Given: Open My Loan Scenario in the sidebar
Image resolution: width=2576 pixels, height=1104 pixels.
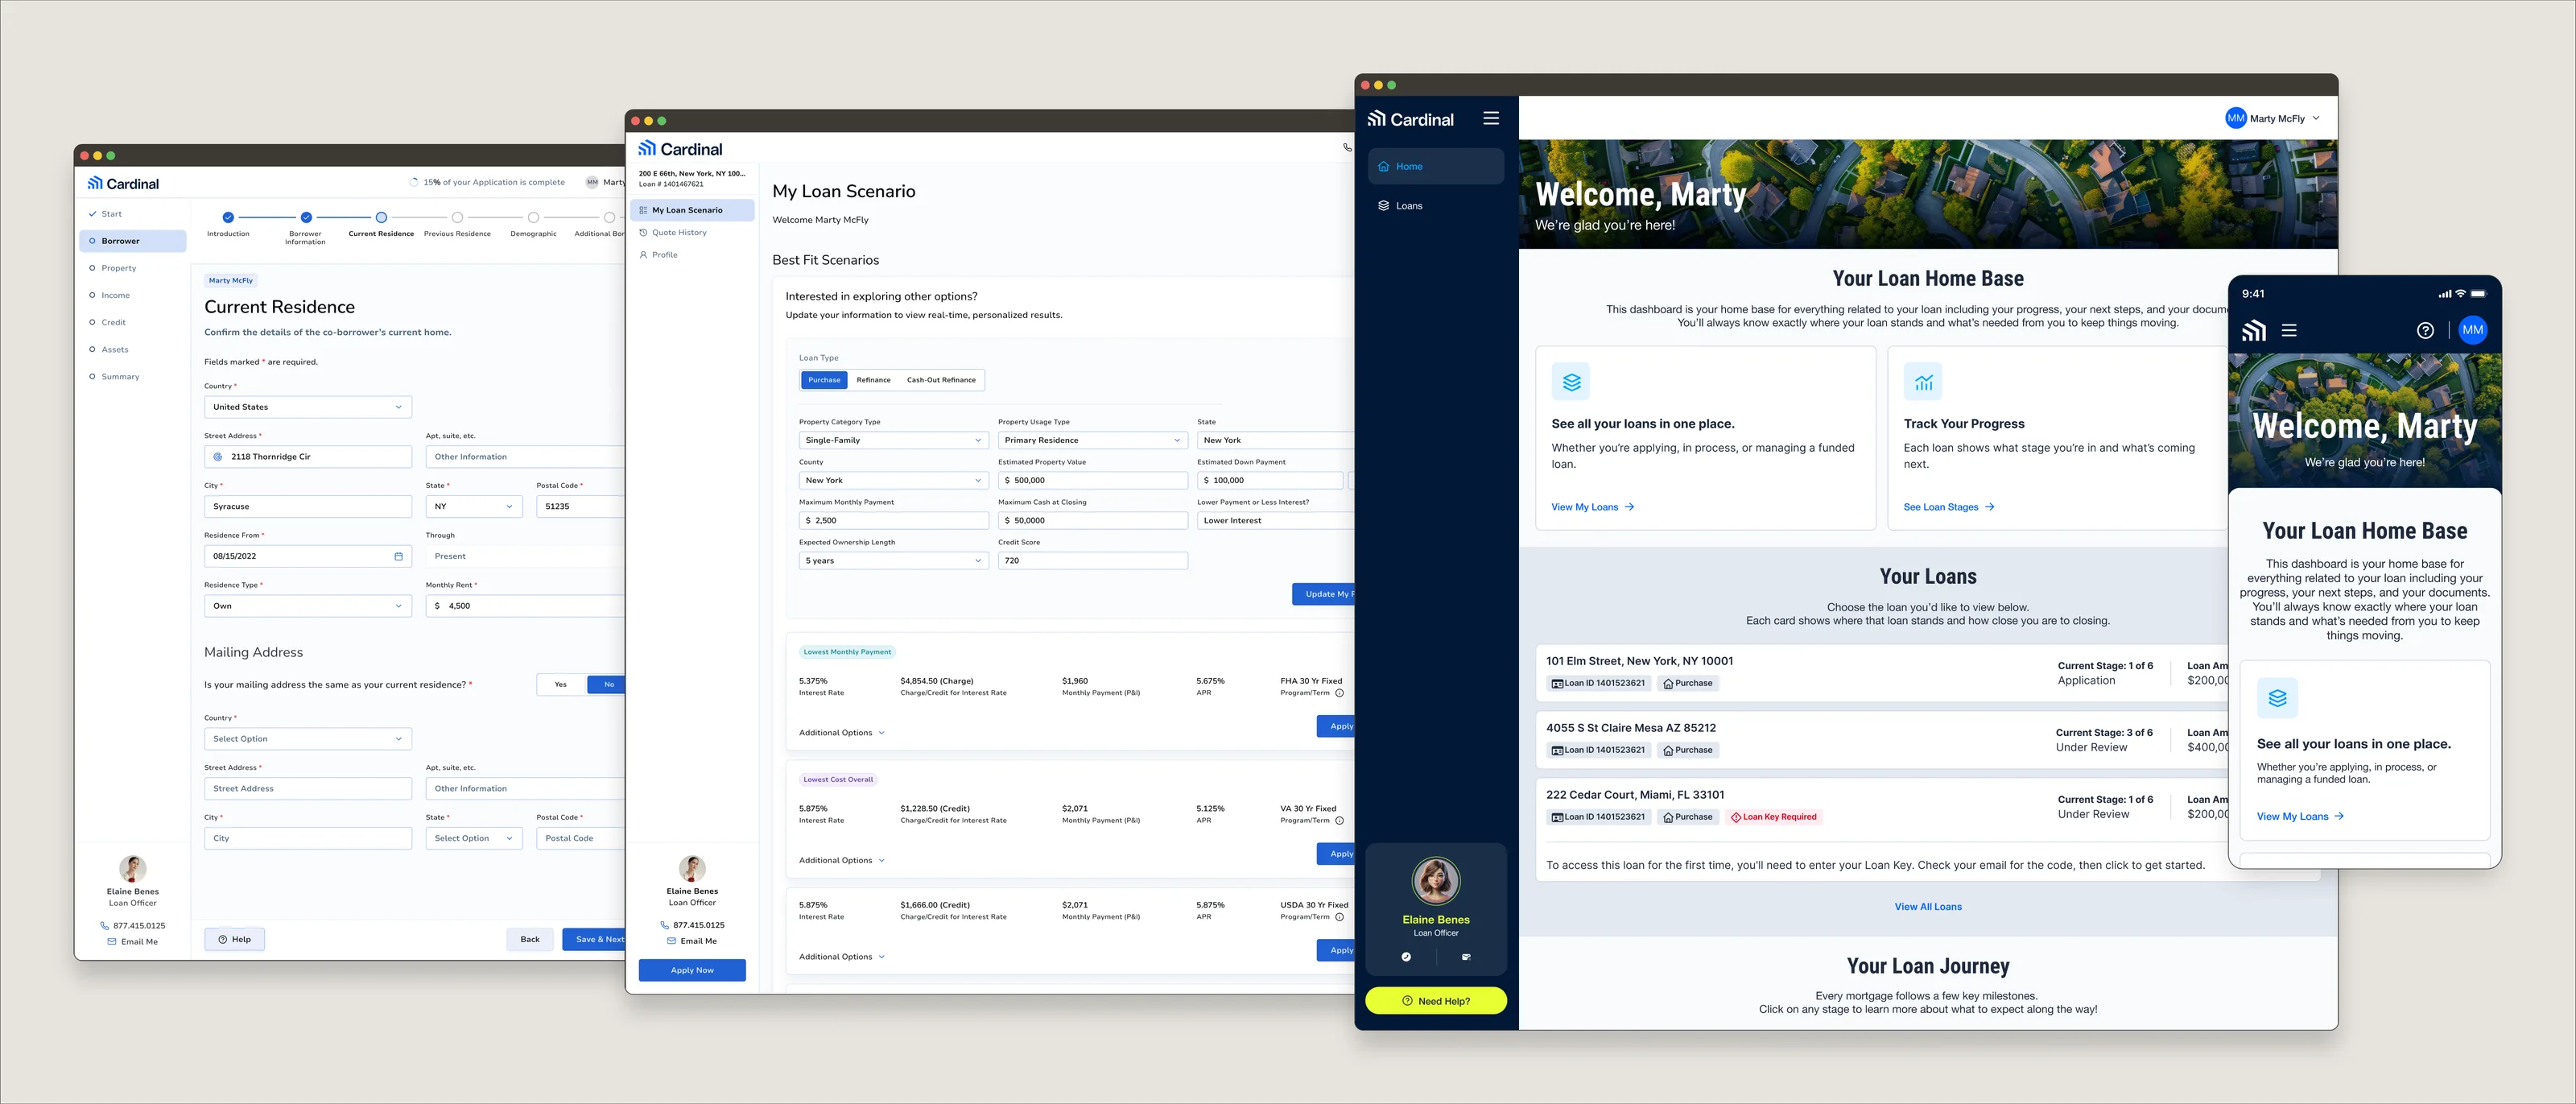Looking at the screenshot, I should 692,210.
